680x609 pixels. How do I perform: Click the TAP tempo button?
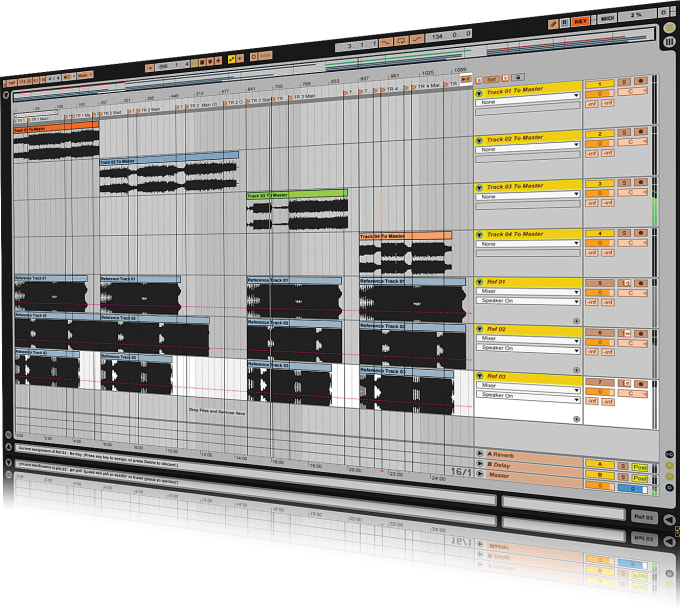tap(11, 83)
